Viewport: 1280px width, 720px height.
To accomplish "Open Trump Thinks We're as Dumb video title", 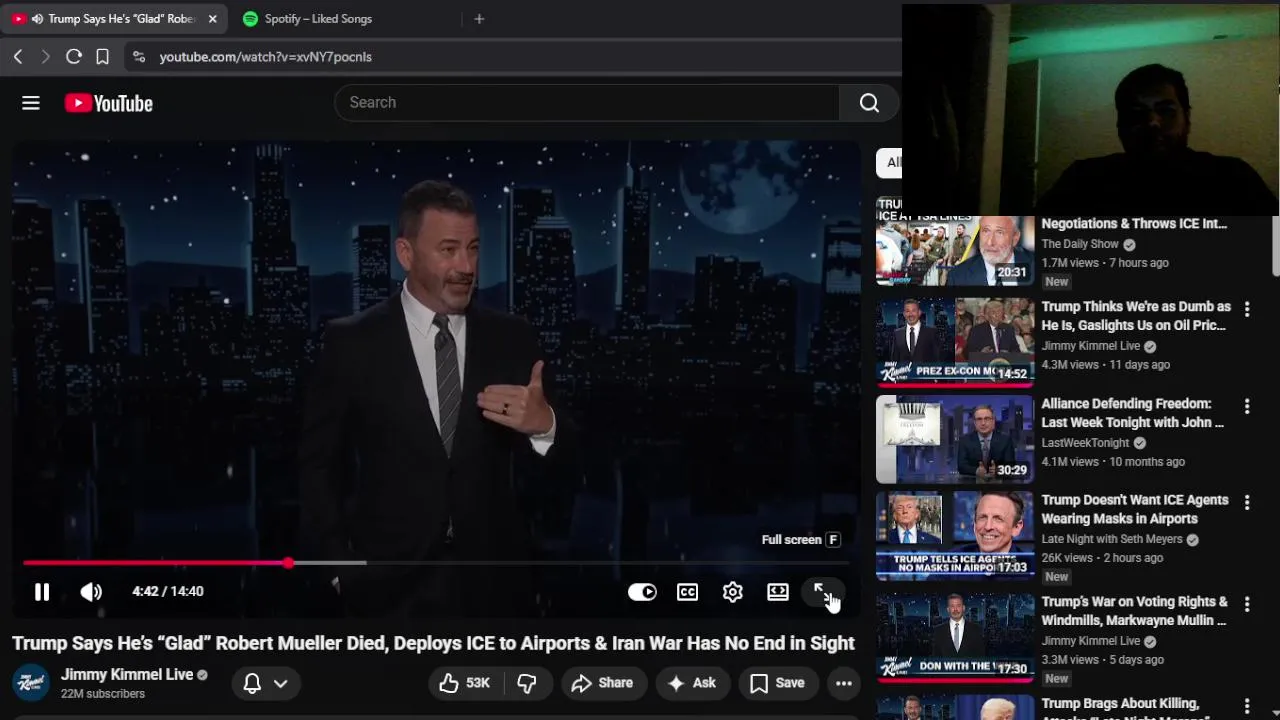I will pyautogui.click(x=1136, y=316).
